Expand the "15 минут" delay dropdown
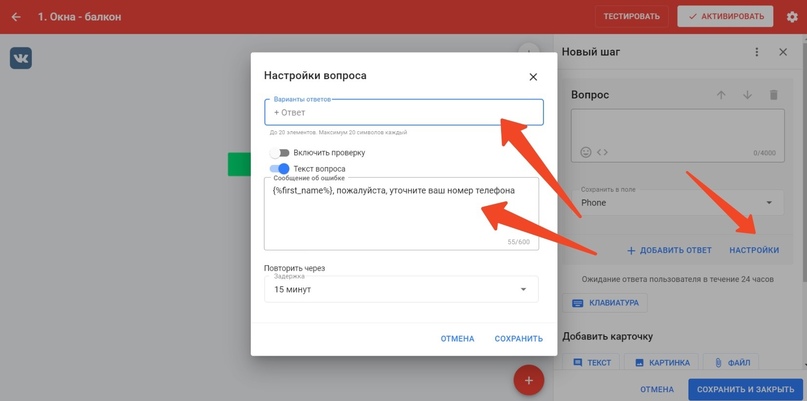 [401, 289]
